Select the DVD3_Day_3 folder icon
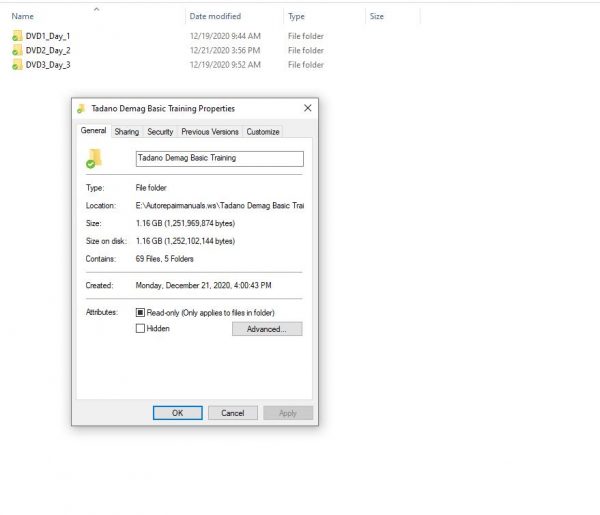The image size is (600, 515). click(17, 65)
